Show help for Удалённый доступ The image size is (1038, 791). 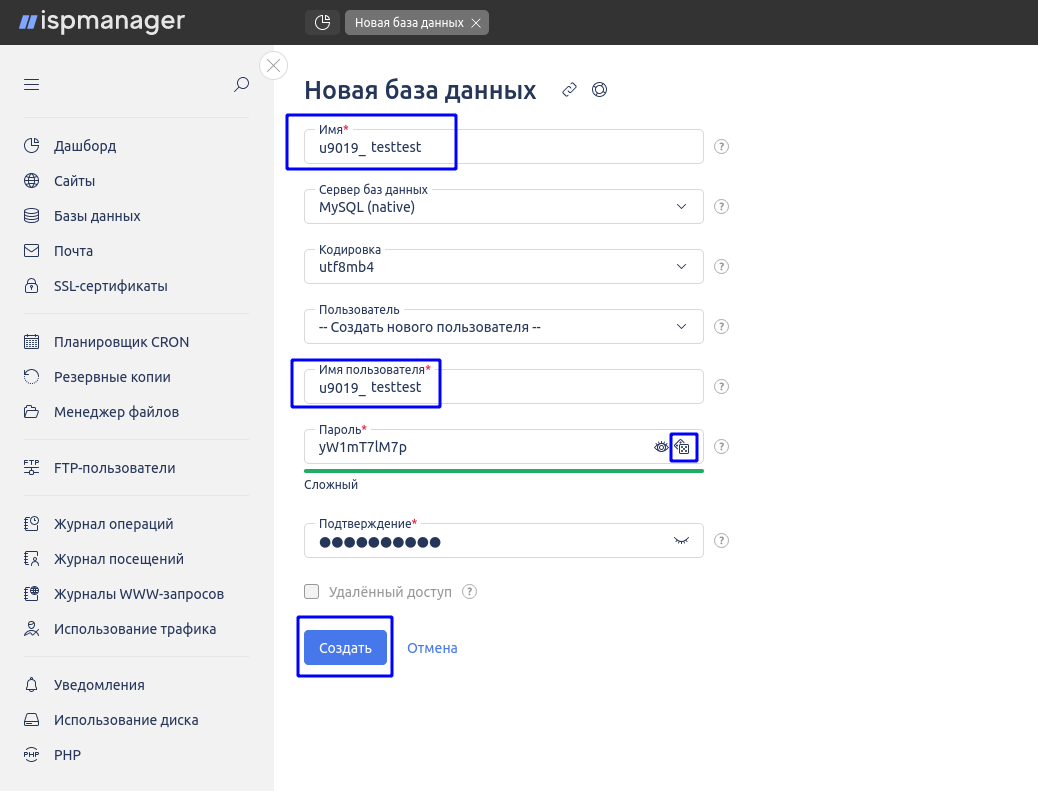[x=469, y=592]
